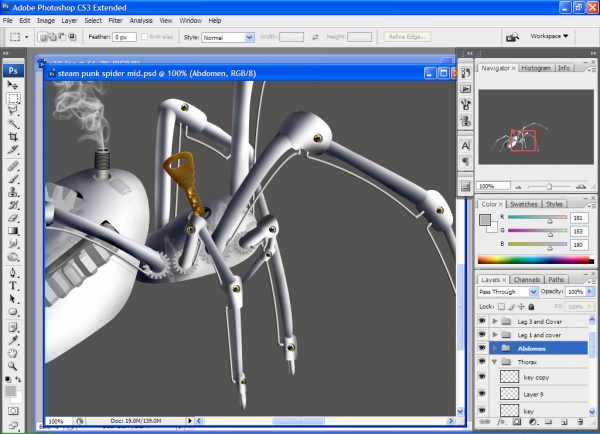Select the Gradient tool

pyautogui.click(x=13, y=231)
